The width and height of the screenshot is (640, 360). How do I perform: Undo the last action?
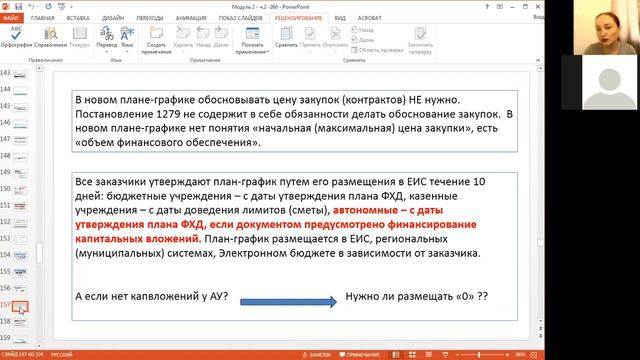click(31, 7)
